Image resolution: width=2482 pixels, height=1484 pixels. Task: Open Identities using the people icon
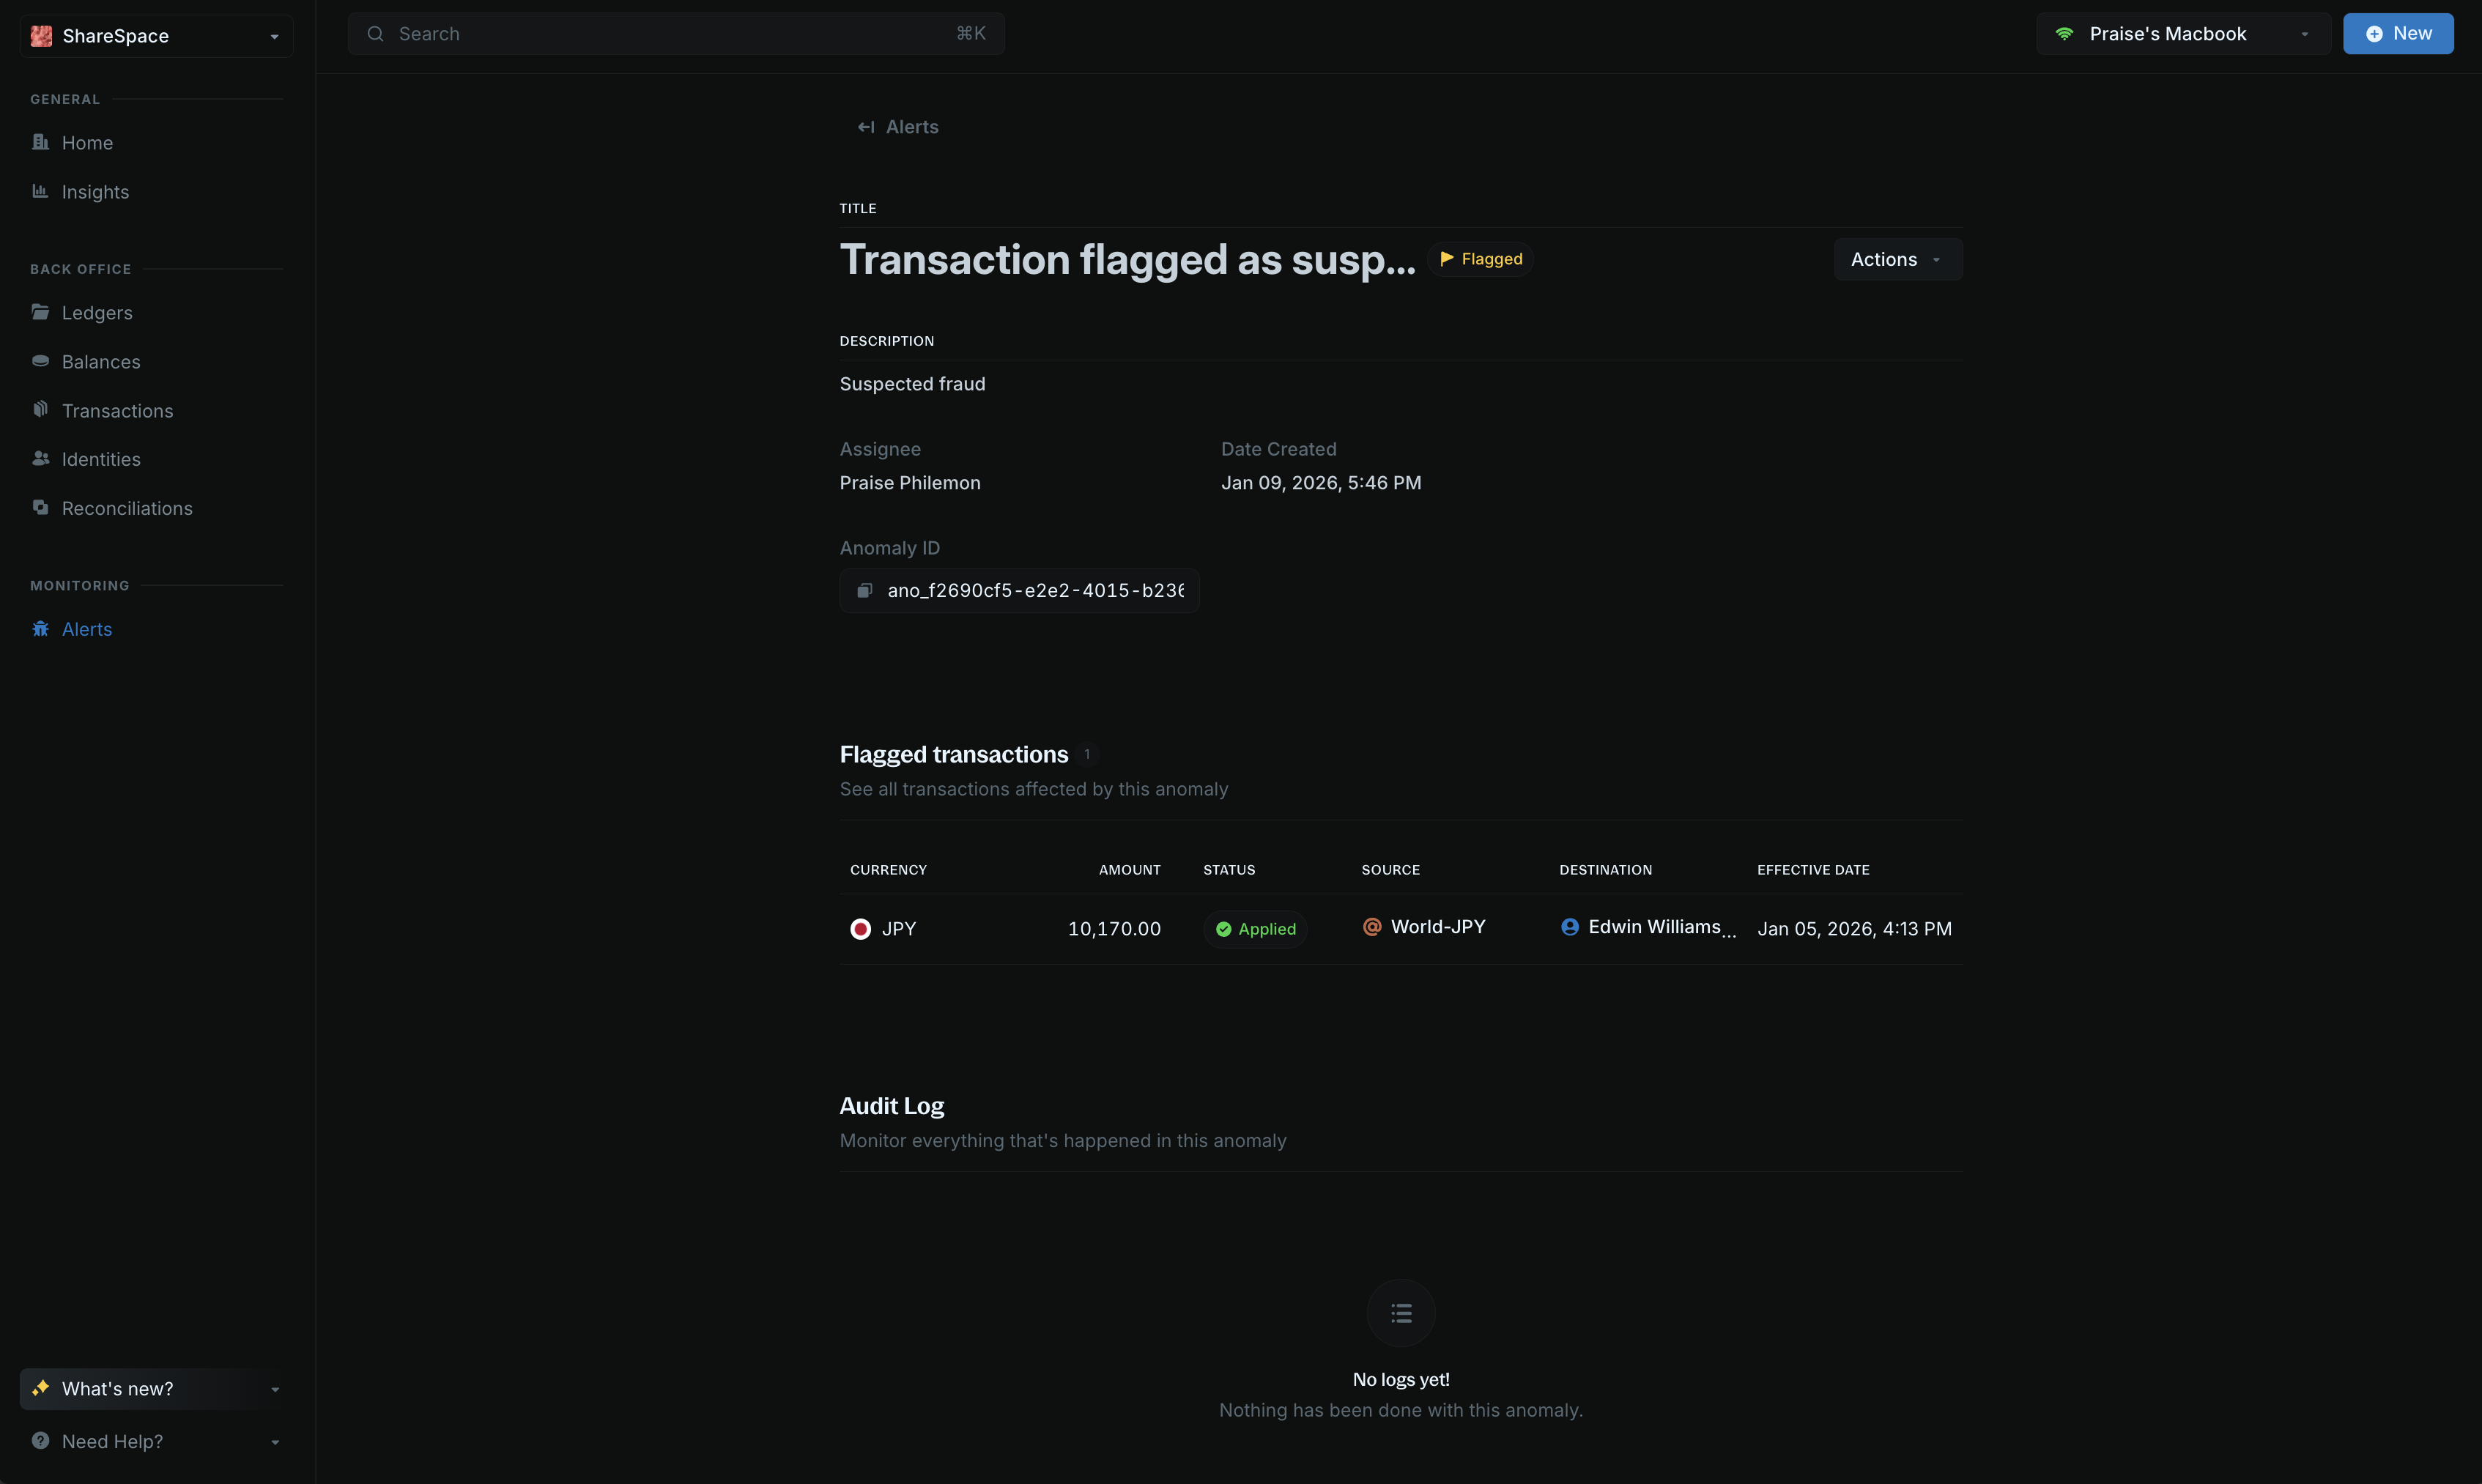tap(41, 458)
